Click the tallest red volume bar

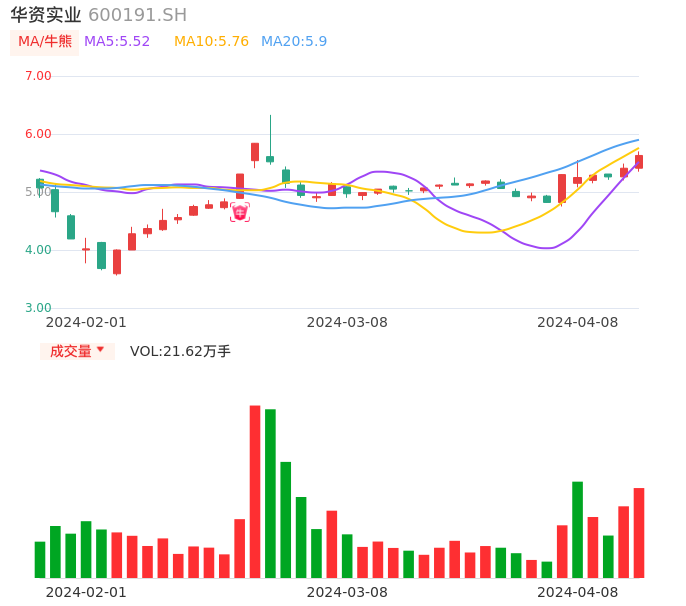point(255,491)
